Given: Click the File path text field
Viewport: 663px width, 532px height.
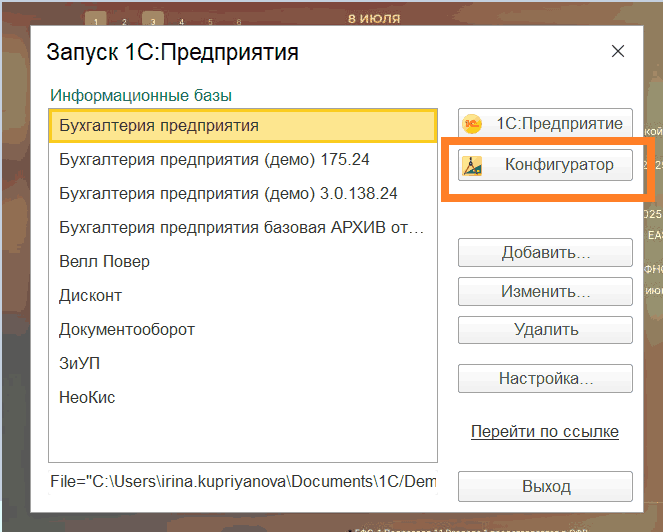Looking at the screenshot, I should 243,482.
